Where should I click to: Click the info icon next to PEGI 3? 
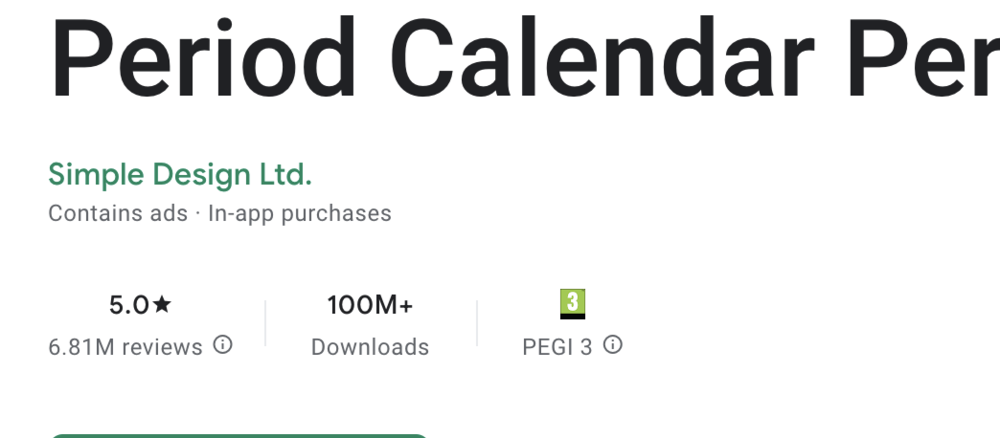tap(613, 345)
